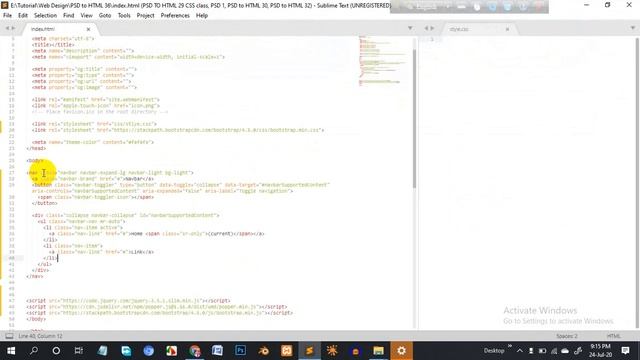Place the cursor on the </head> line
Image resolution: width=640 pixels, height=360 pixels.
(x=36, y=148)
